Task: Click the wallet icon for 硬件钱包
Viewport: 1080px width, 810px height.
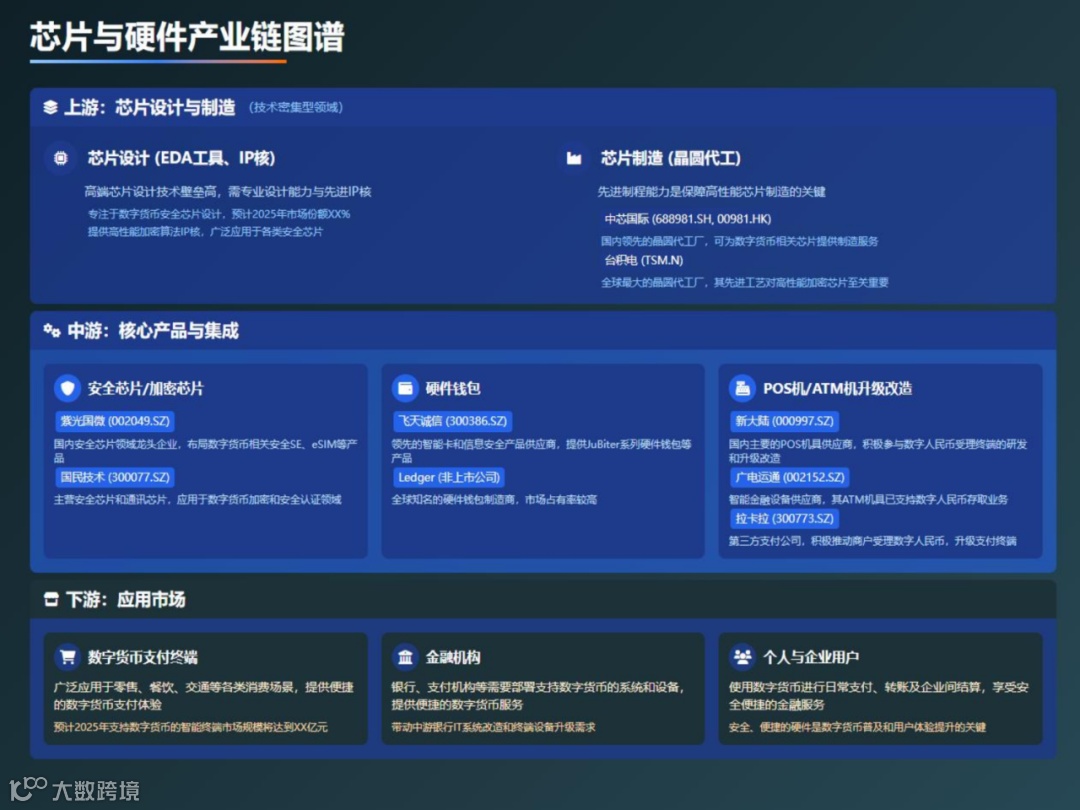Action: pos(405,388)
